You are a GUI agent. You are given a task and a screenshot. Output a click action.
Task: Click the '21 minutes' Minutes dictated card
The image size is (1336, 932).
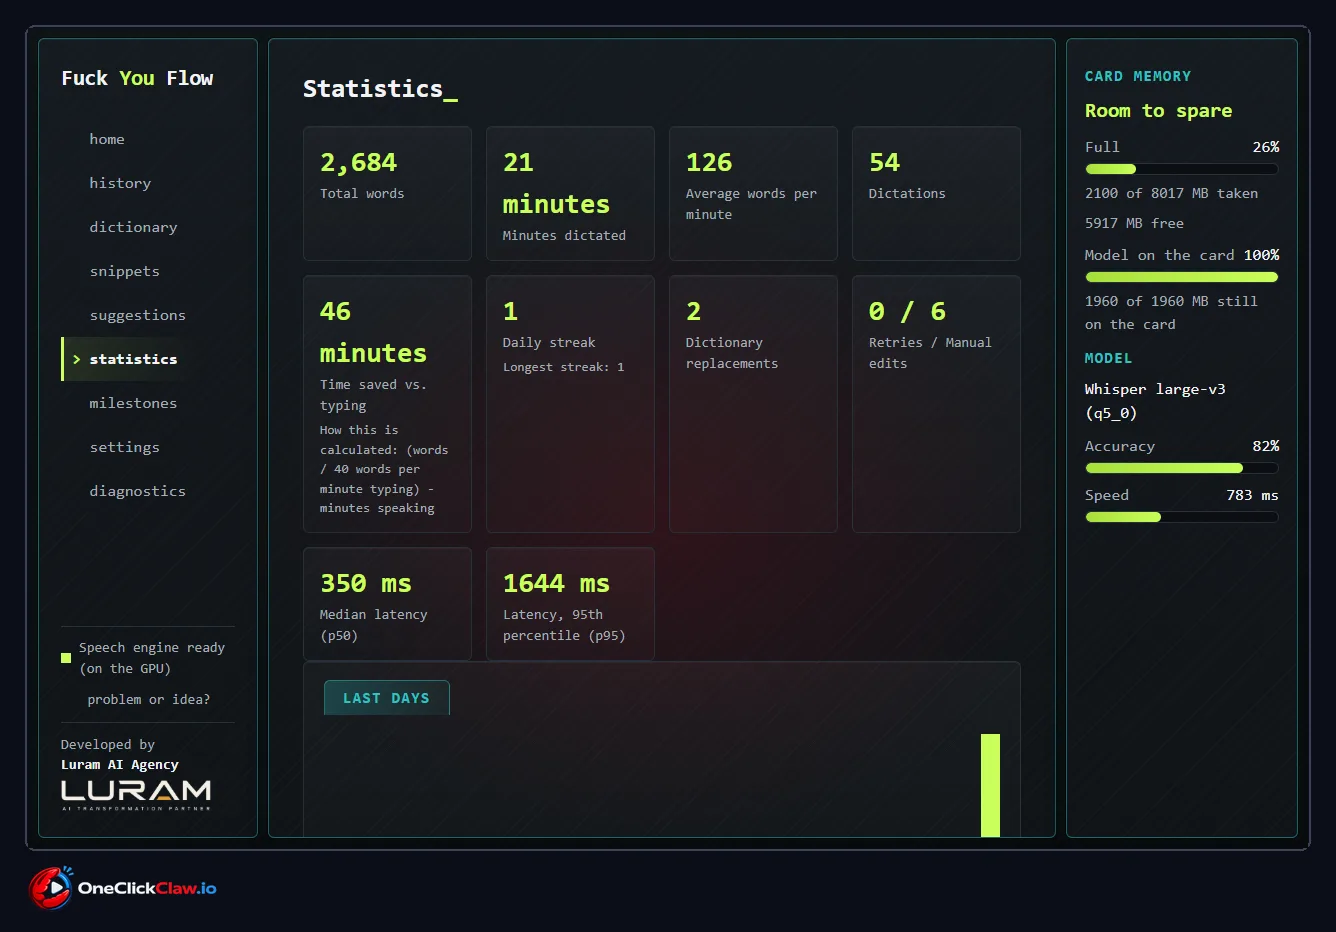pos(570,194)
